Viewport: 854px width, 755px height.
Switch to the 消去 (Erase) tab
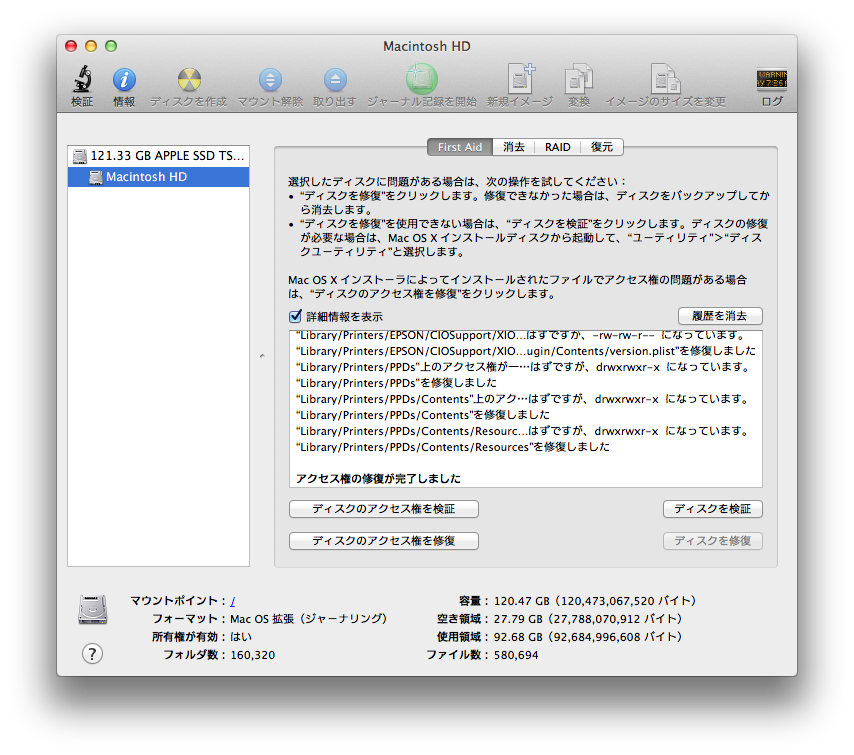(514, 147)
